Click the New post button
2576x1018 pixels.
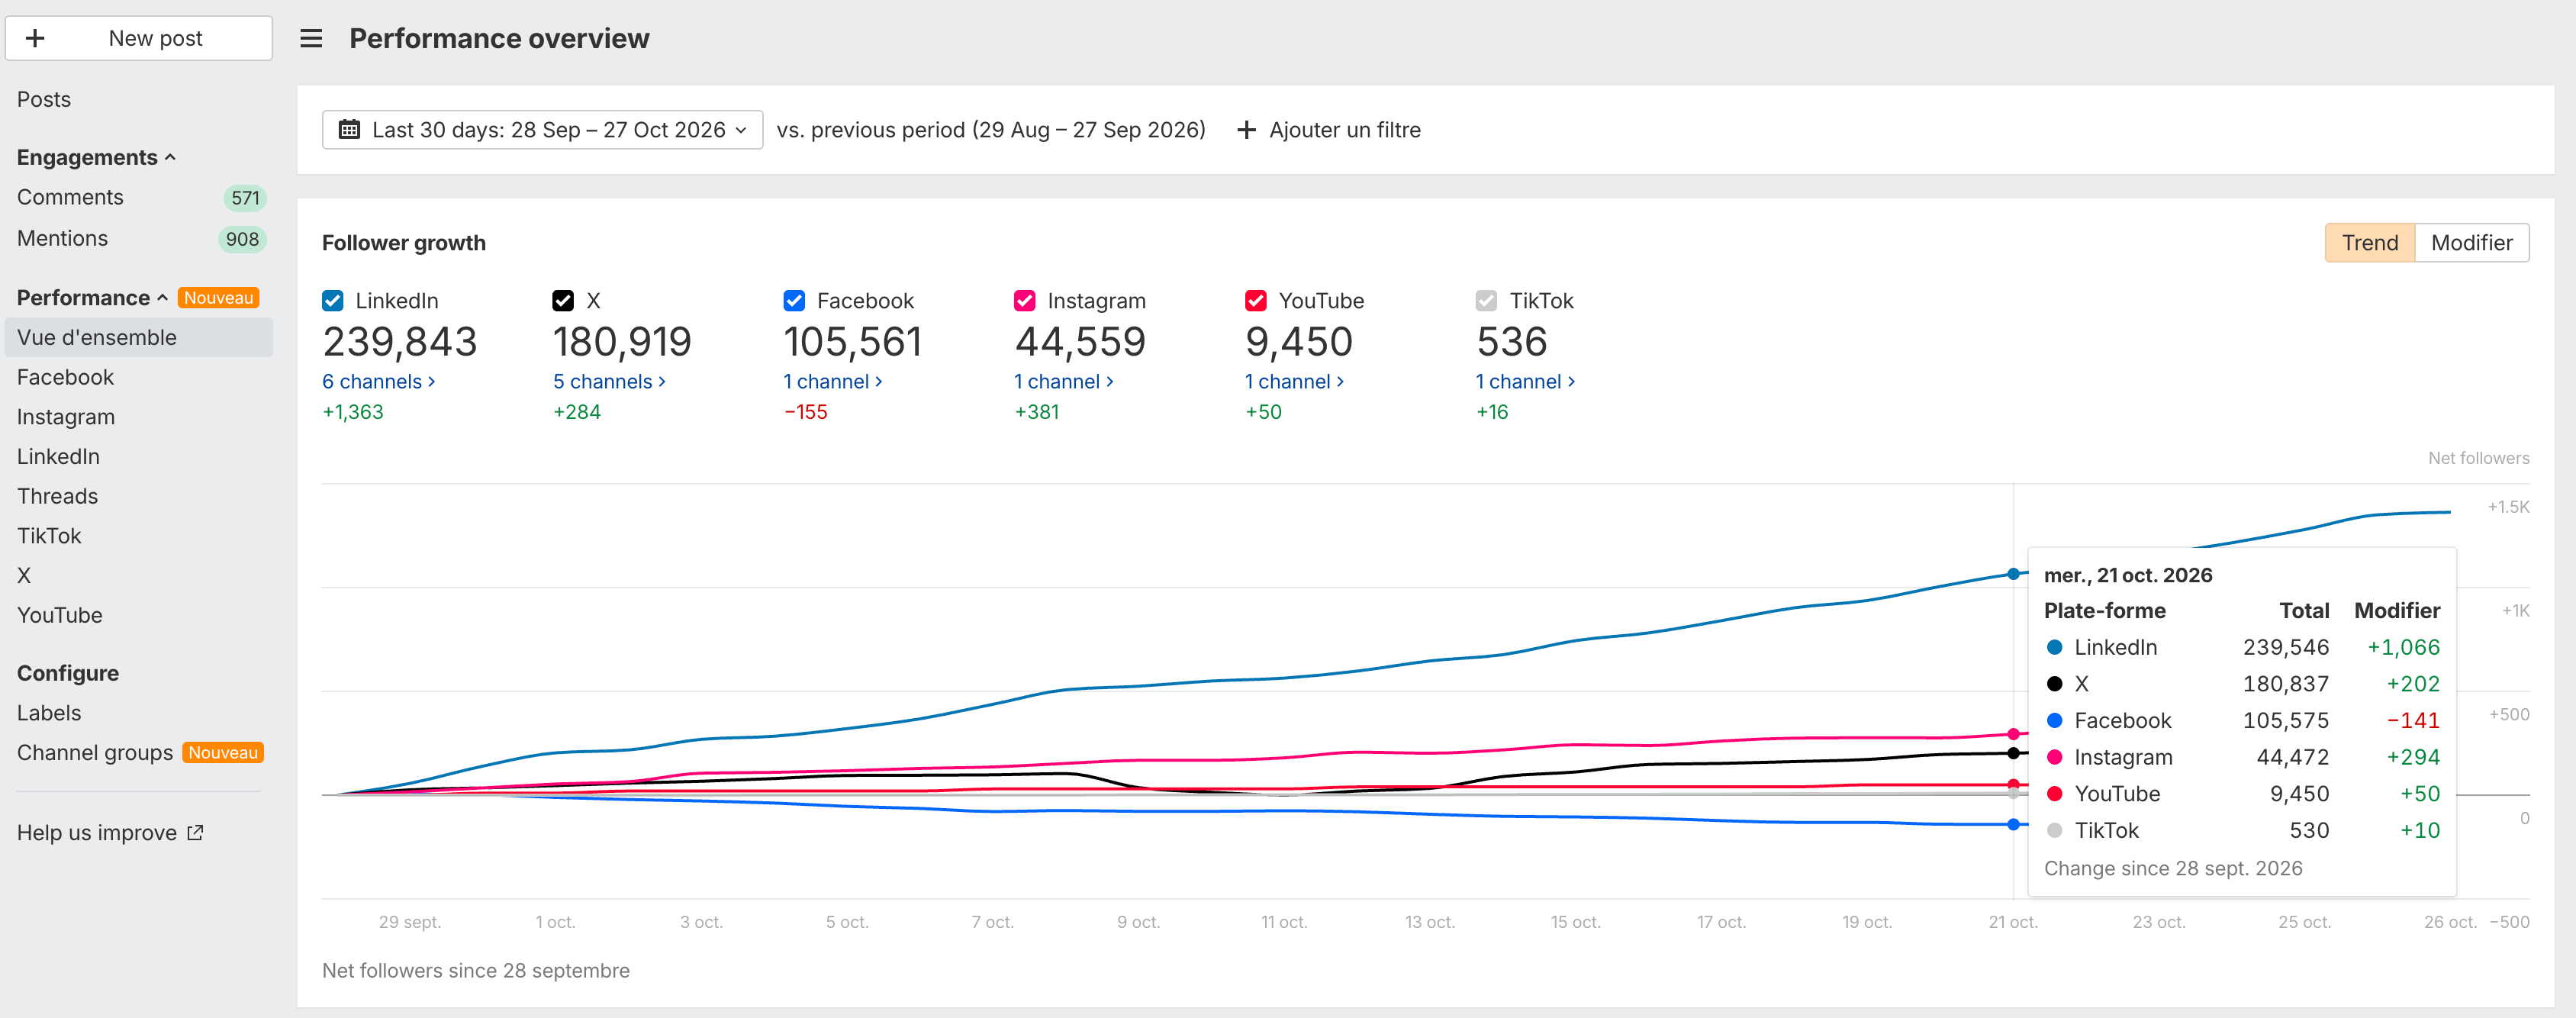tap(139, 38)
